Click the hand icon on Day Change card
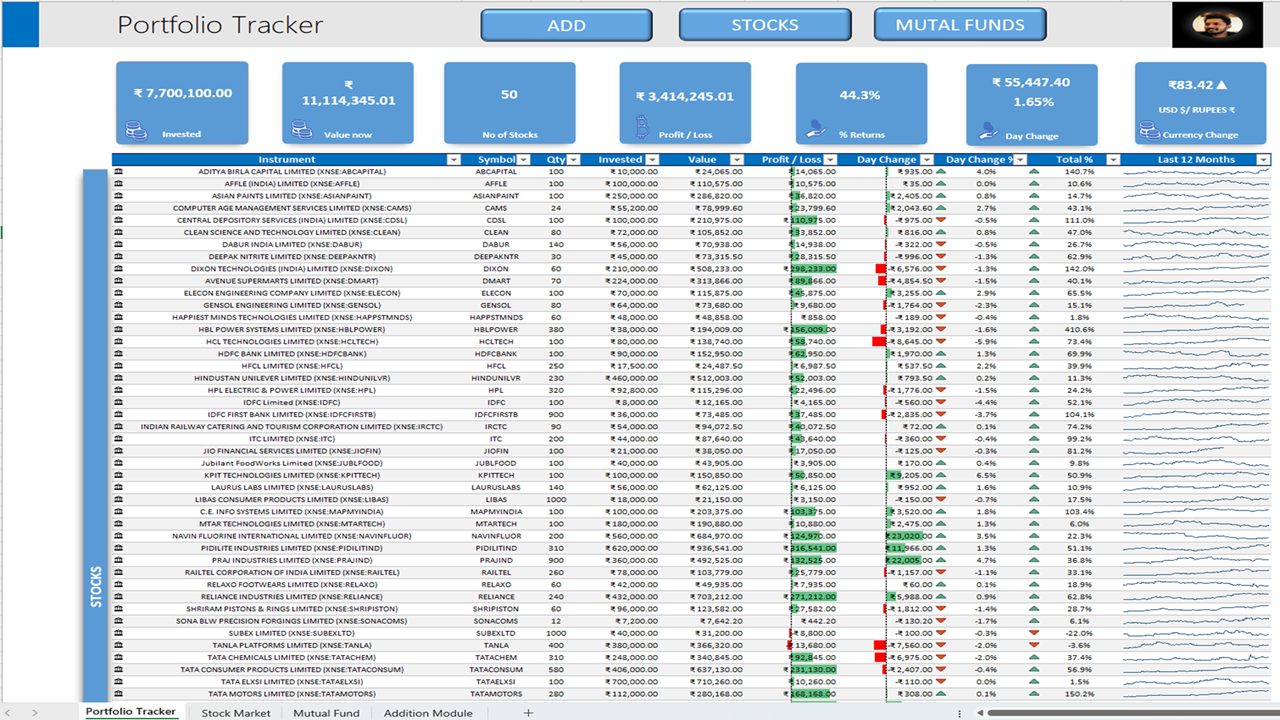The image size is (1280, 720). point(988,130)
